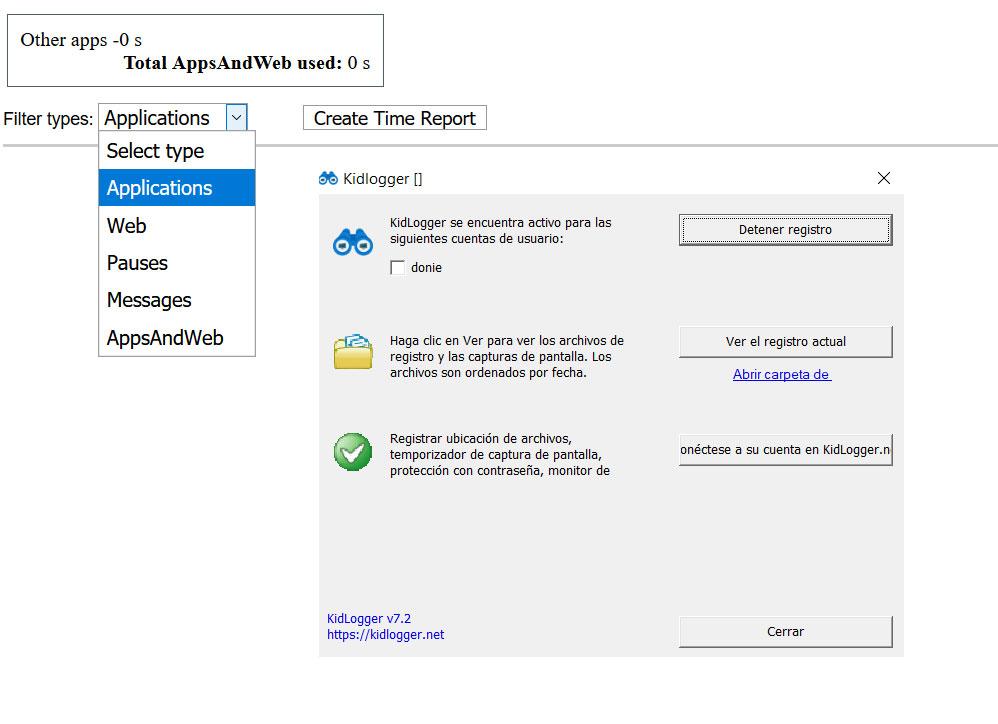
Task: Click the yellow log files folder icon
Action: coord(353,351)
